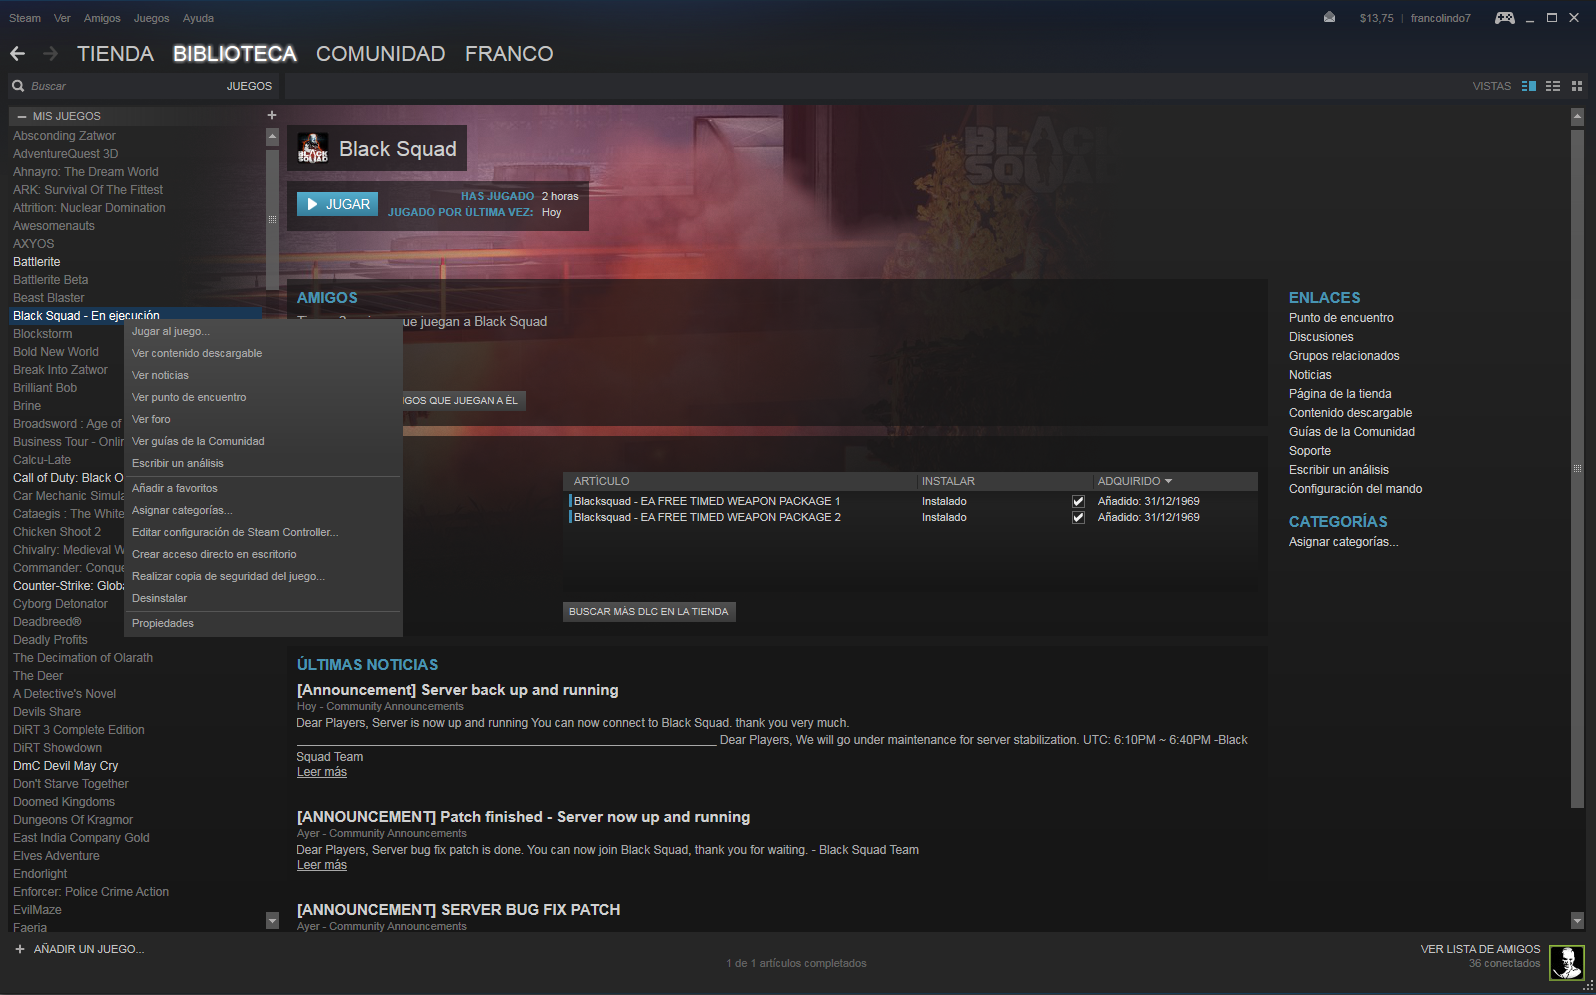Go back with the left arrow

(17, 53)
